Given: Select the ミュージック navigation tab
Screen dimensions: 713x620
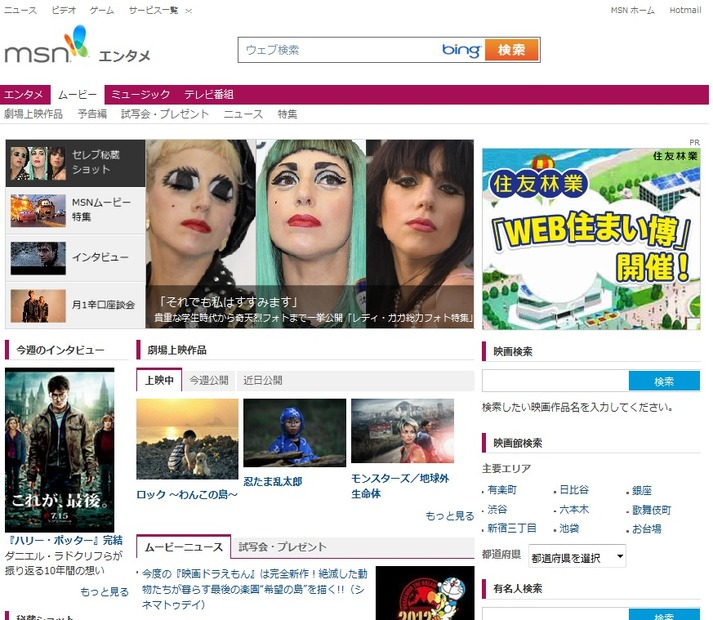Looking at the screenshot, I should pos(141,95).
